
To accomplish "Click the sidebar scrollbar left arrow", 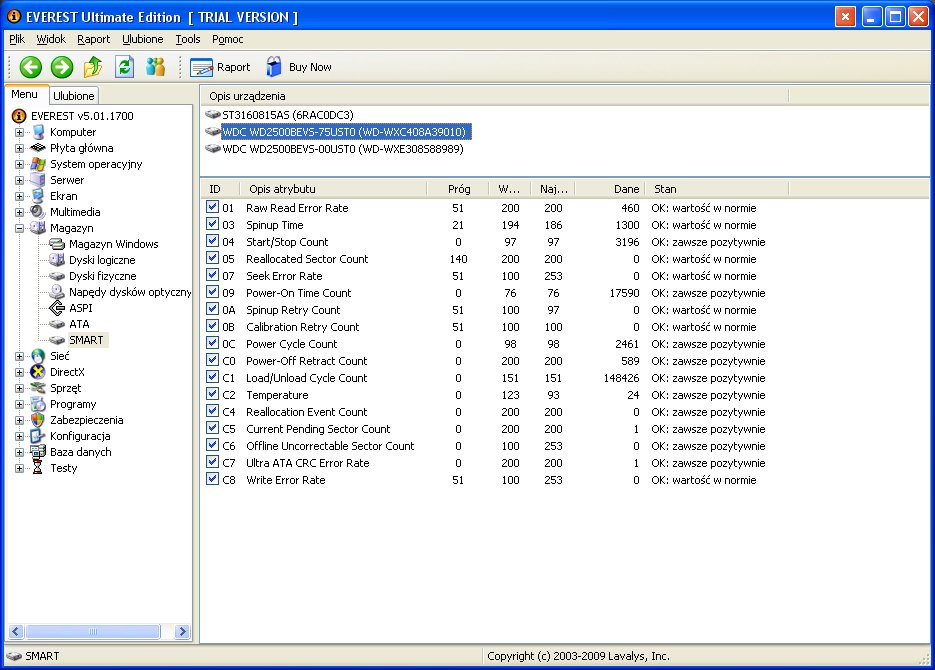I will (16, 631).
